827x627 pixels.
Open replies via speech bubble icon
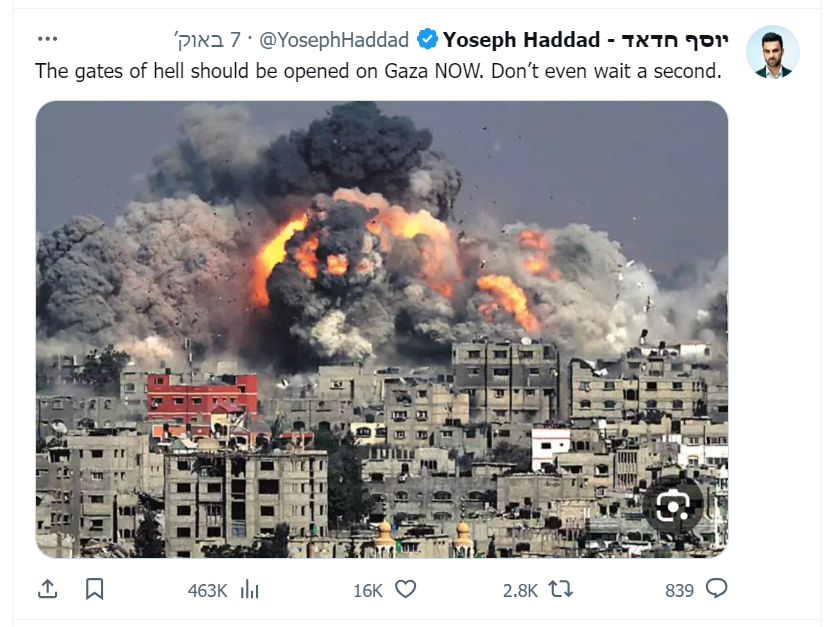tap(716, 589)
